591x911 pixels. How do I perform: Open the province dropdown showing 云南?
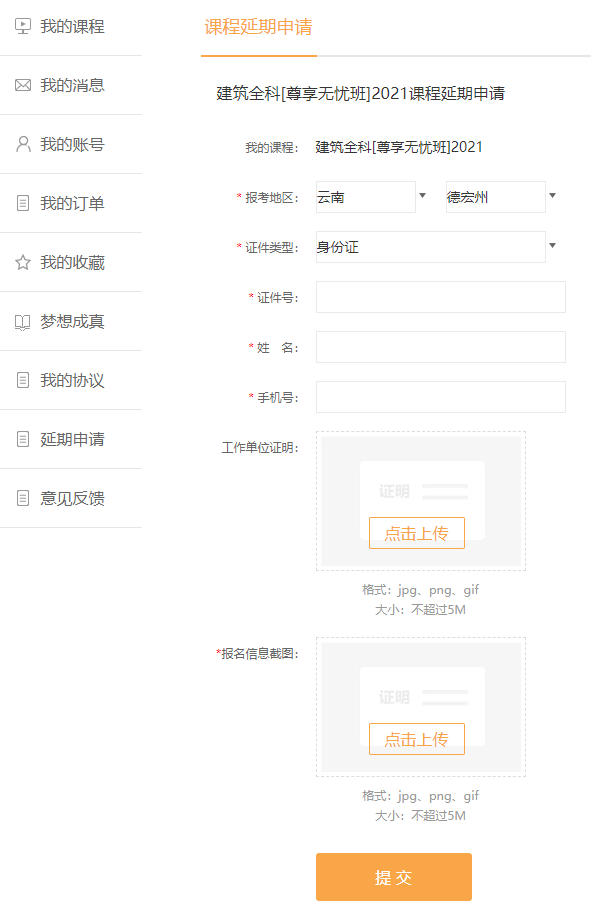366,197
